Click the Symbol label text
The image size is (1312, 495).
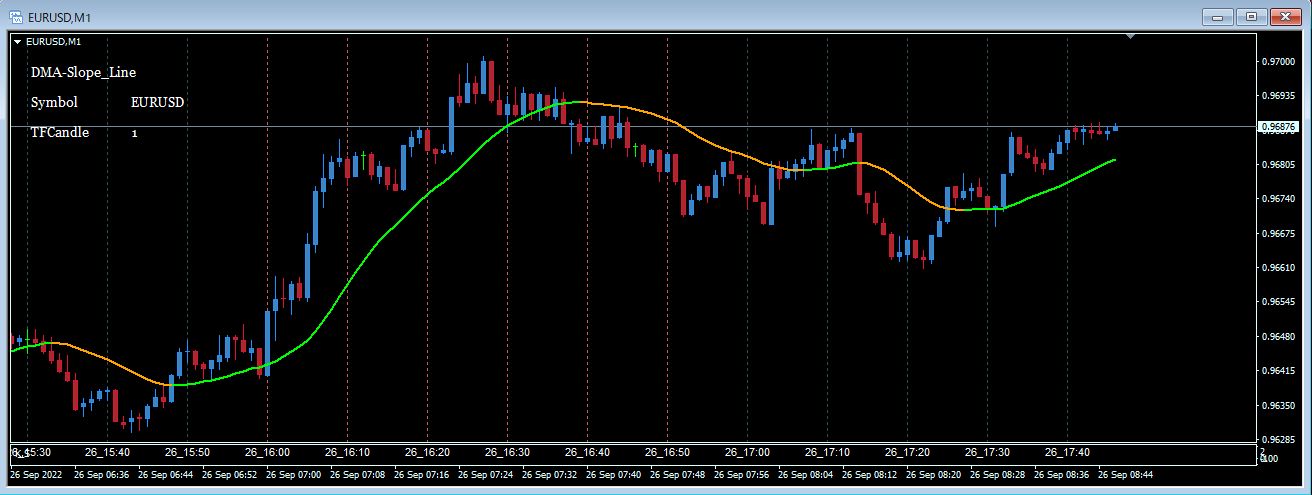coord(54,102)
